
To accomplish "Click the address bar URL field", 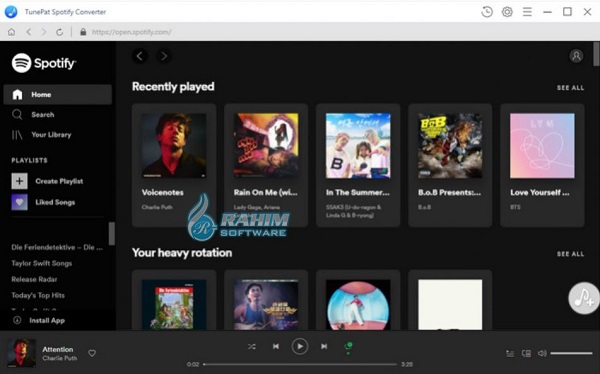I will tap(131, 32).
